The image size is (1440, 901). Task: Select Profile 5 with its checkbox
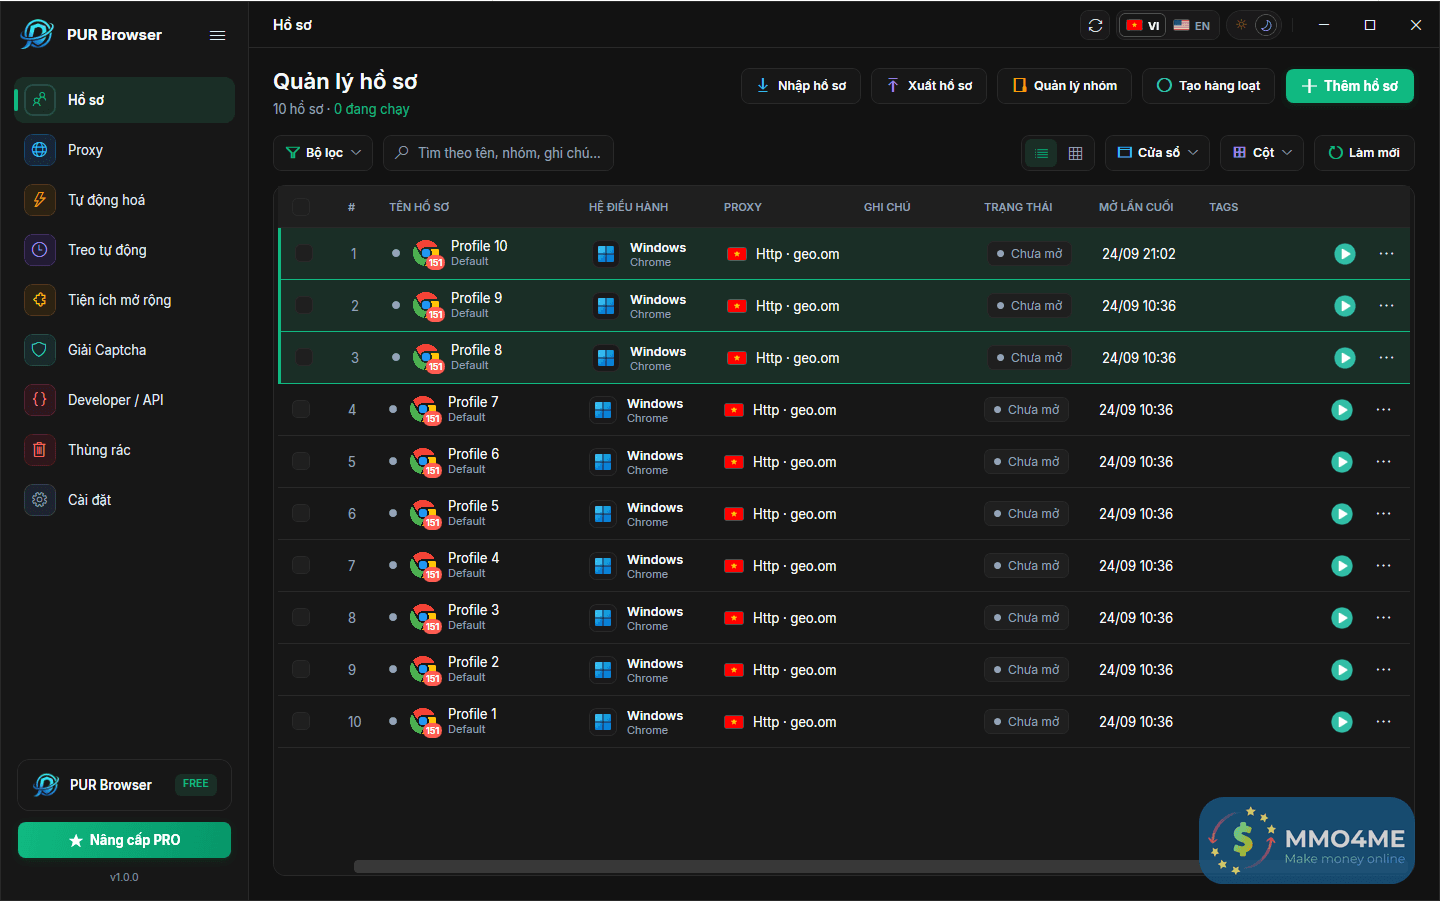click(x=301, y=514)
